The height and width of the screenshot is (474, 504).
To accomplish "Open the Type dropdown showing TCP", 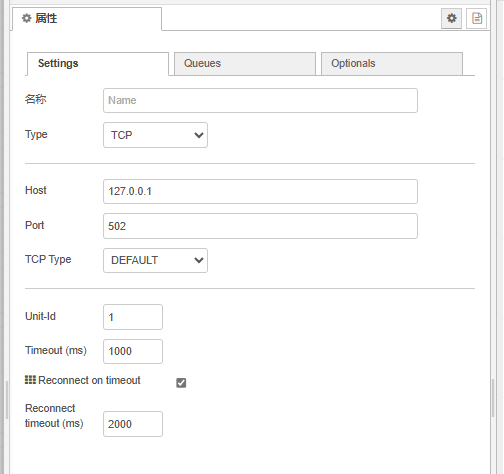I will [155, 135].
